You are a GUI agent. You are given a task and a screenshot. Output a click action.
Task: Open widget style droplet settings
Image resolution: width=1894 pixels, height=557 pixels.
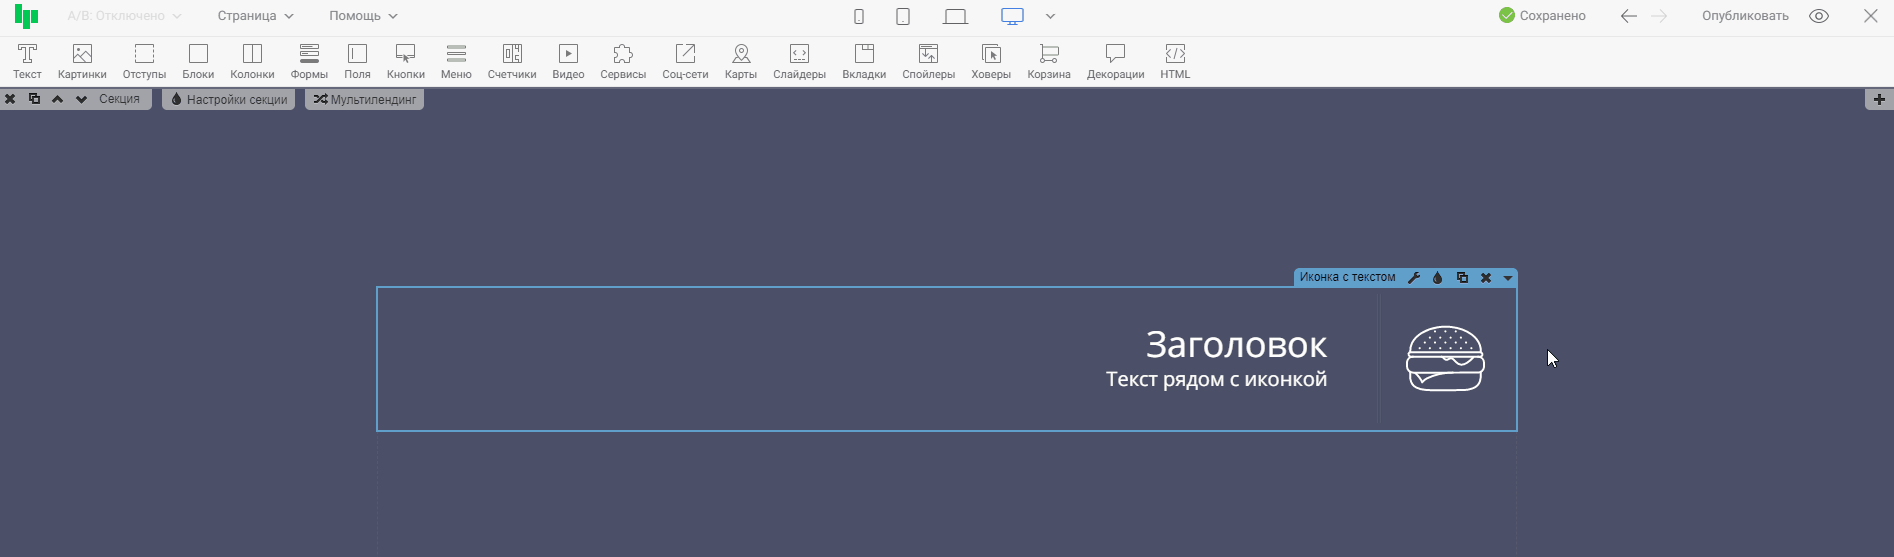(1438, 278)
